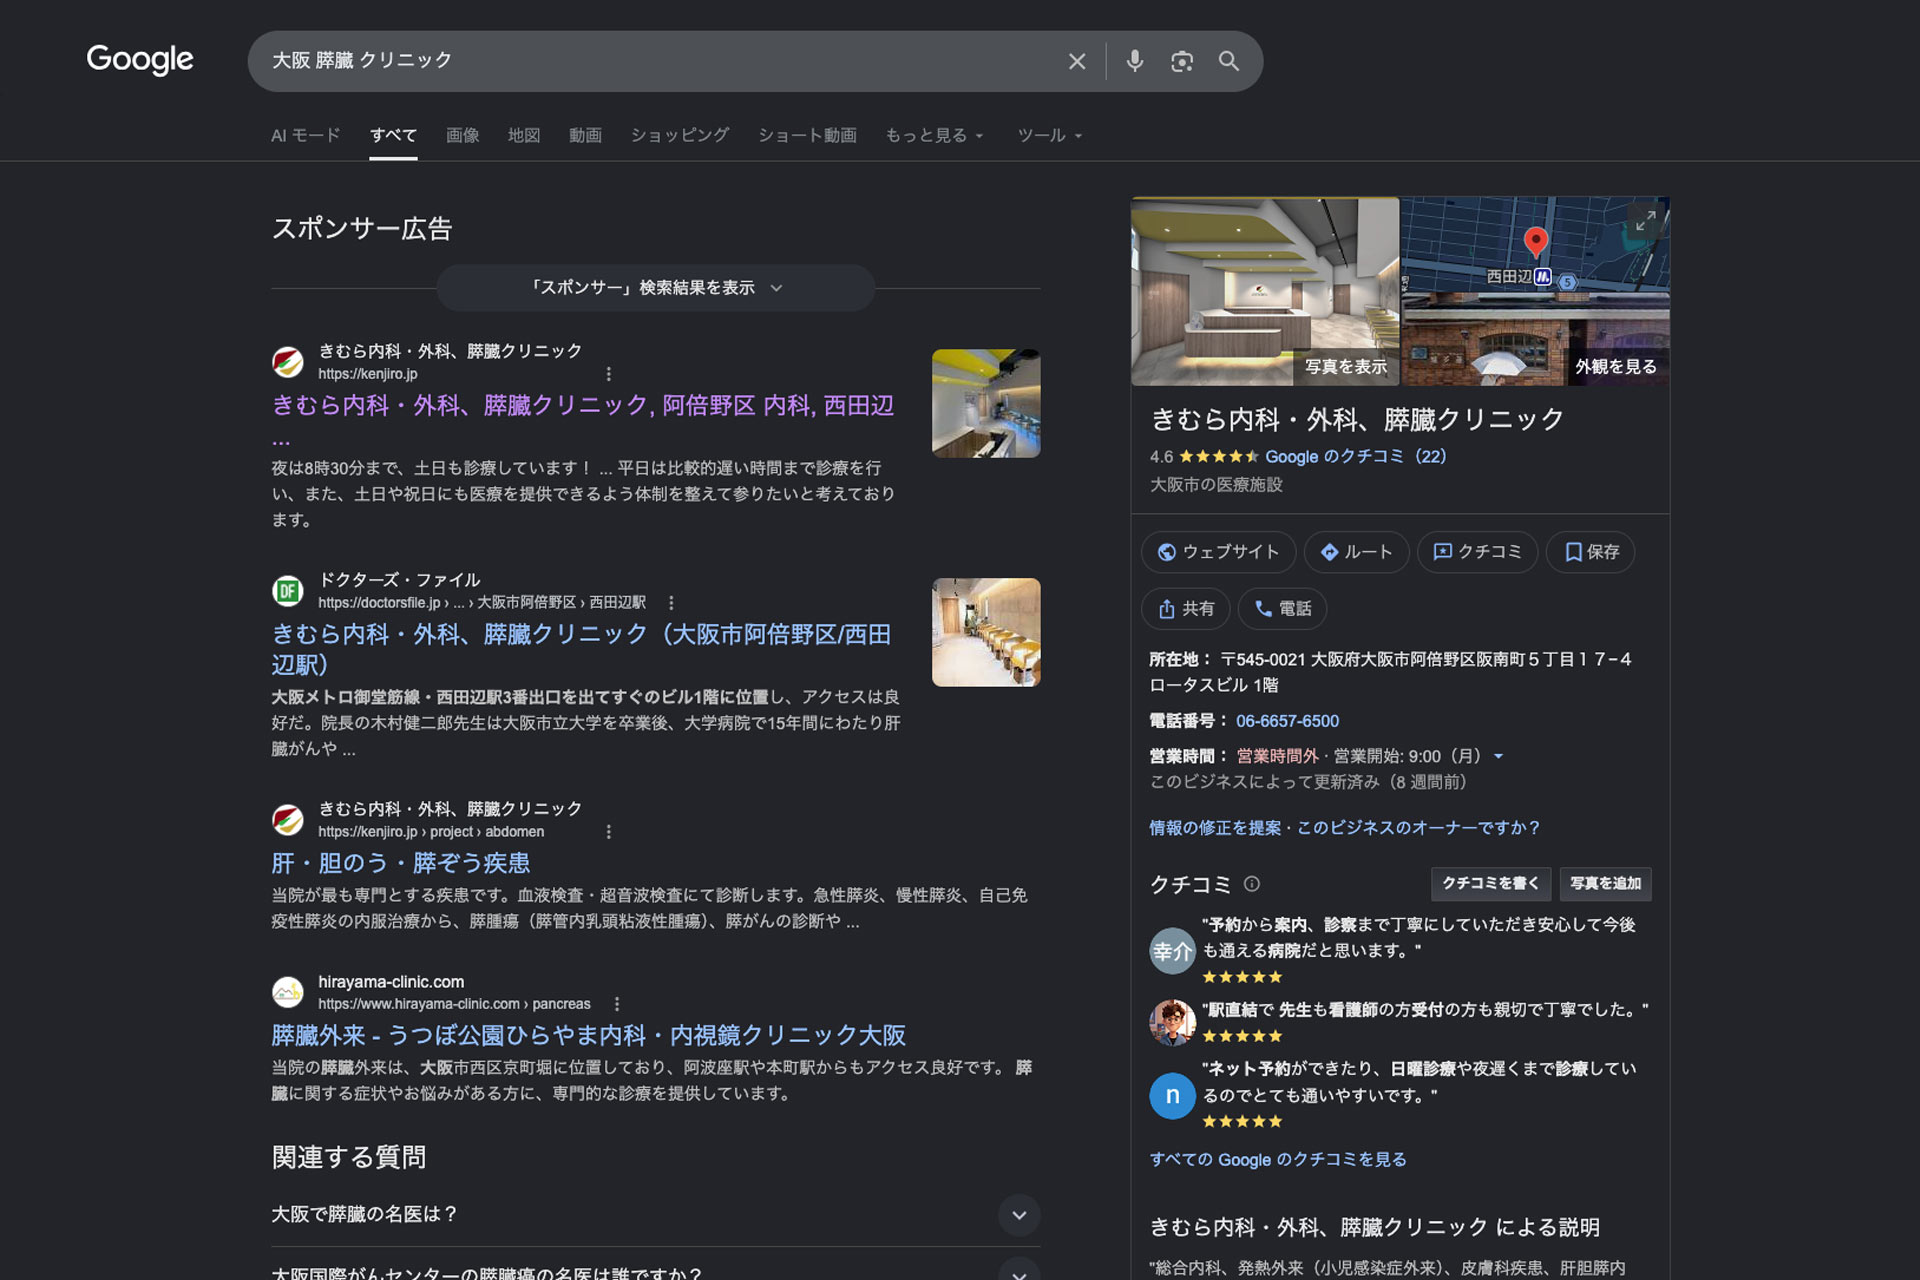Screen dimensions: 1920x1280
Task: Click the ドクターズ・ファイル site favicon
Action: [x=288, y=591]
